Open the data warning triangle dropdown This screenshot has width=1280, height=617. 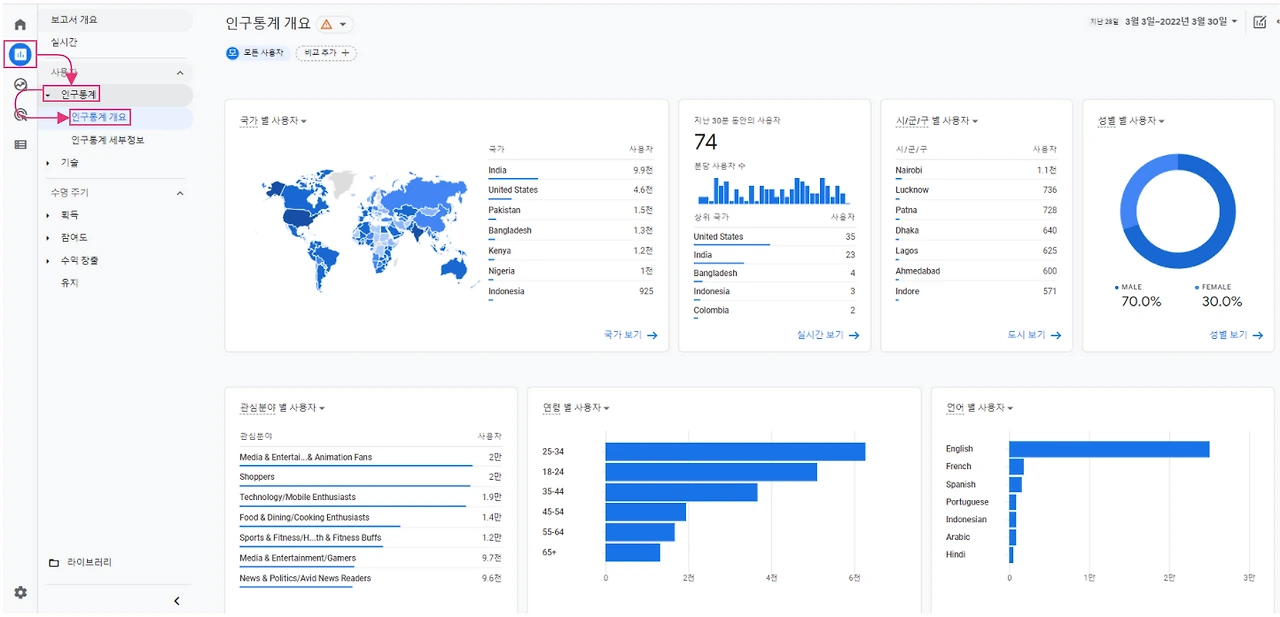(335, 24)
